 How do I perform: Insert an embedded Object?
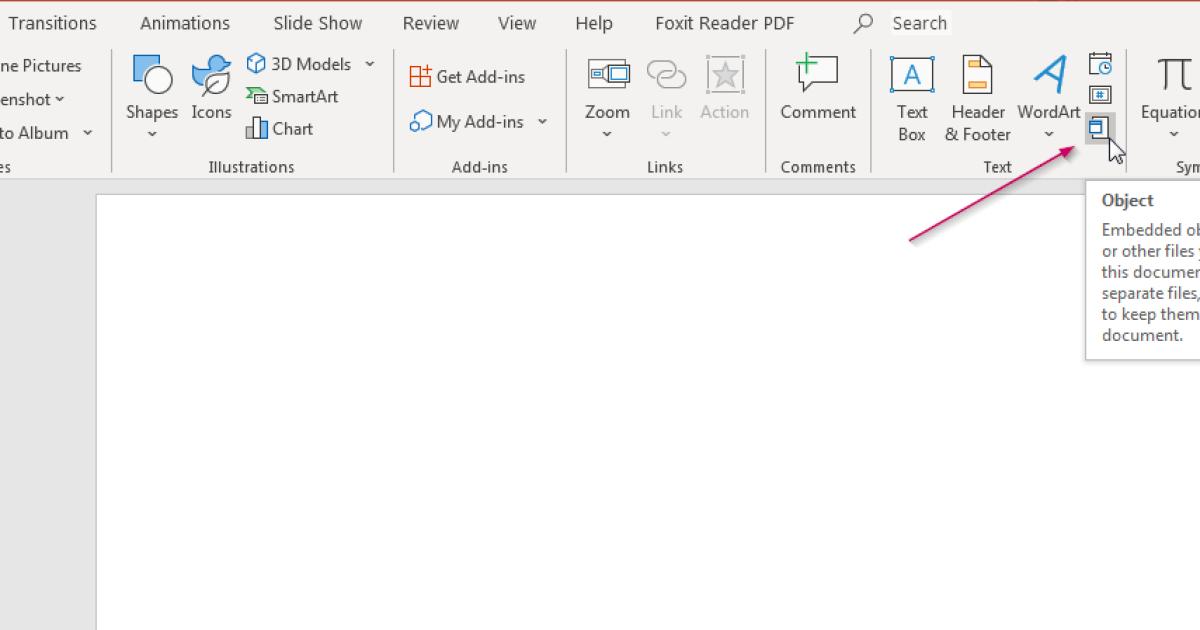coord(1100,127)
